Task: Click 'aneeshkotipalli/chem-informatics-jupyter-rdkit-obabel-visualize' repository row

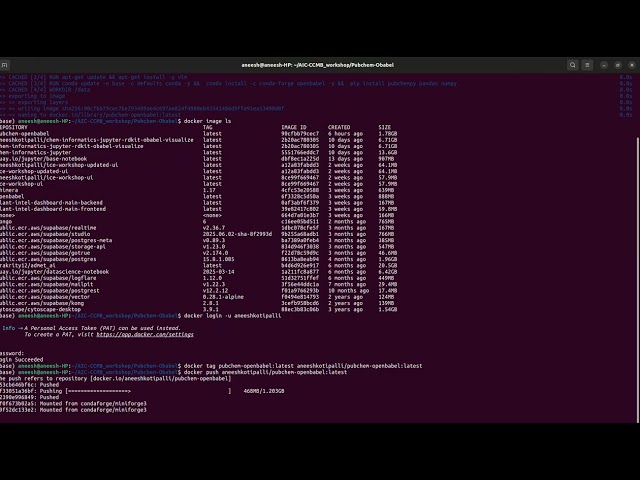Action: (97, 140)
